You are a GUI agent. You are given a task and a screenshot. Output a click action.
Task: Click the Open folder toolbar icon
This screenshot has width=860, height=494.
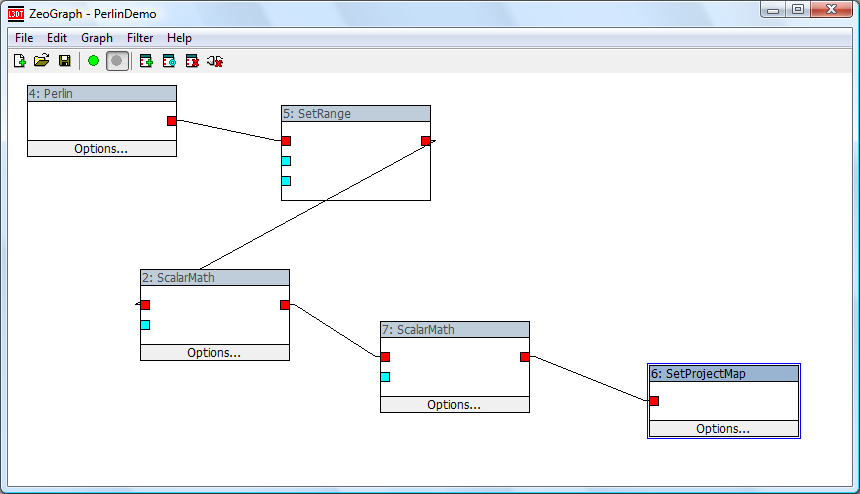point(41,61)
